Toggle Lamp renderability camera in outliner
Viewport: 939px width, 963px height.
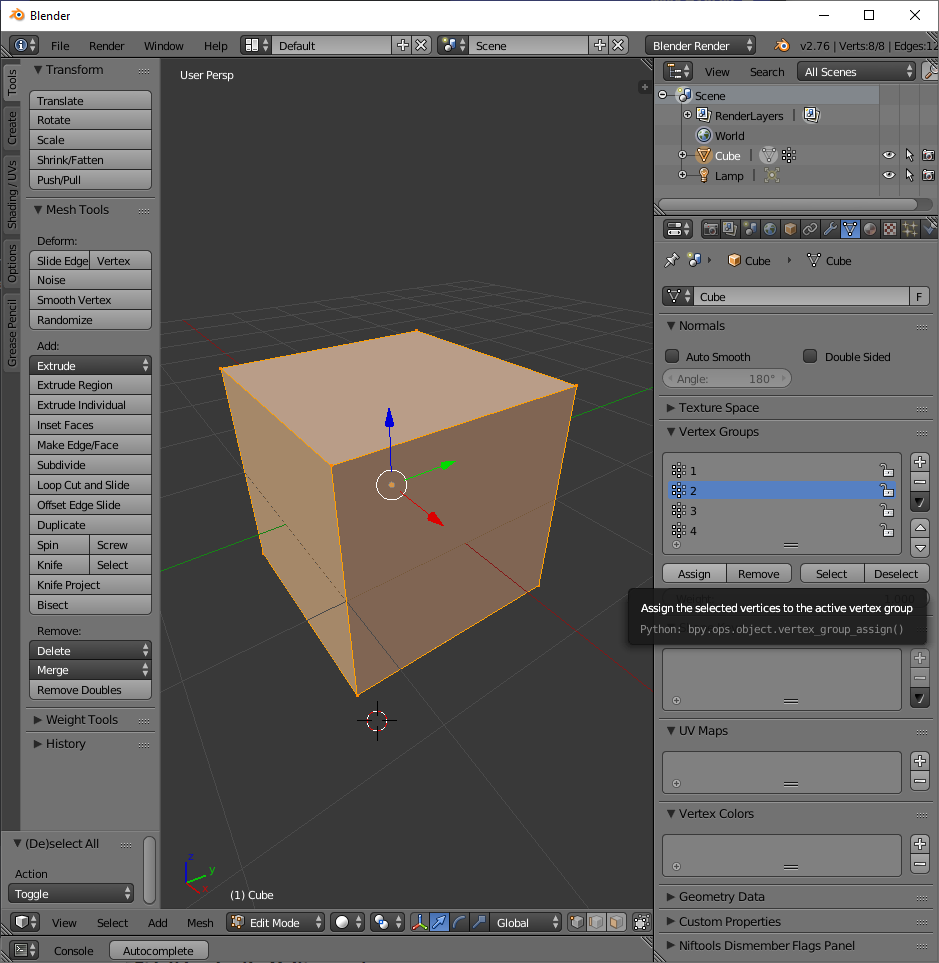929,176
